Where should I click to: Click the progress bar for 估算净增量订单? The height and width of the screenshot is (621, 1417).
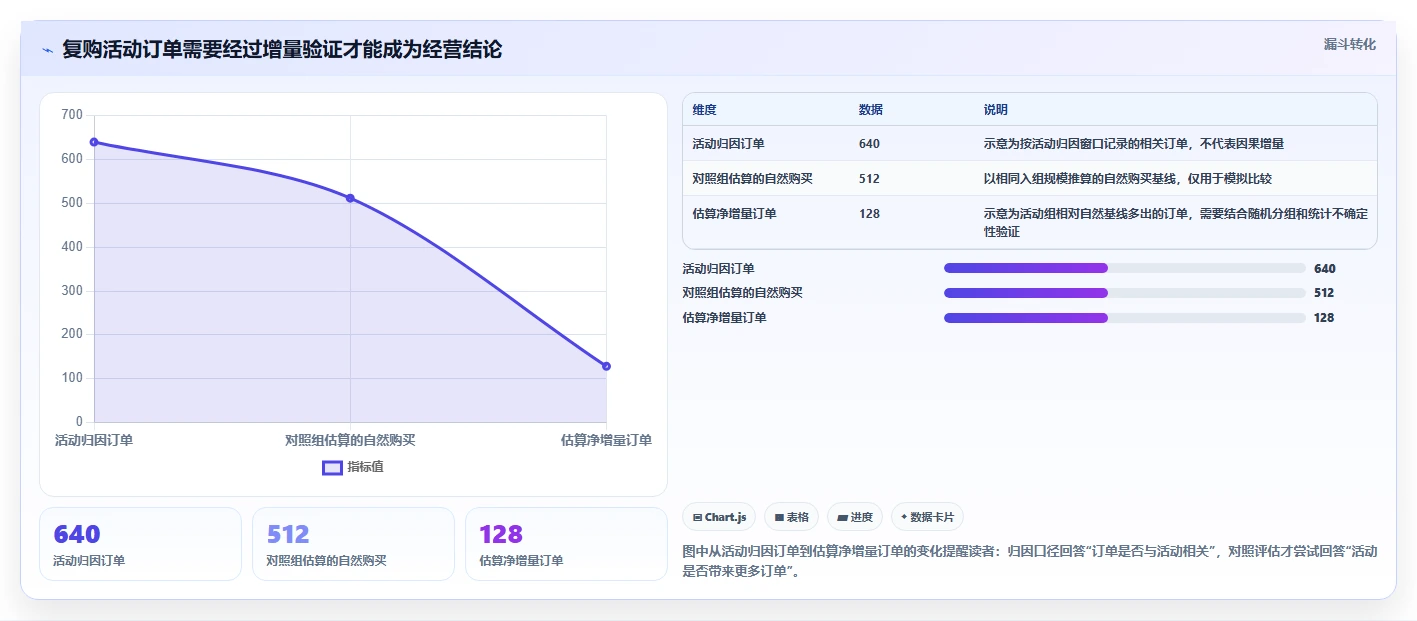coord(1125,318)
